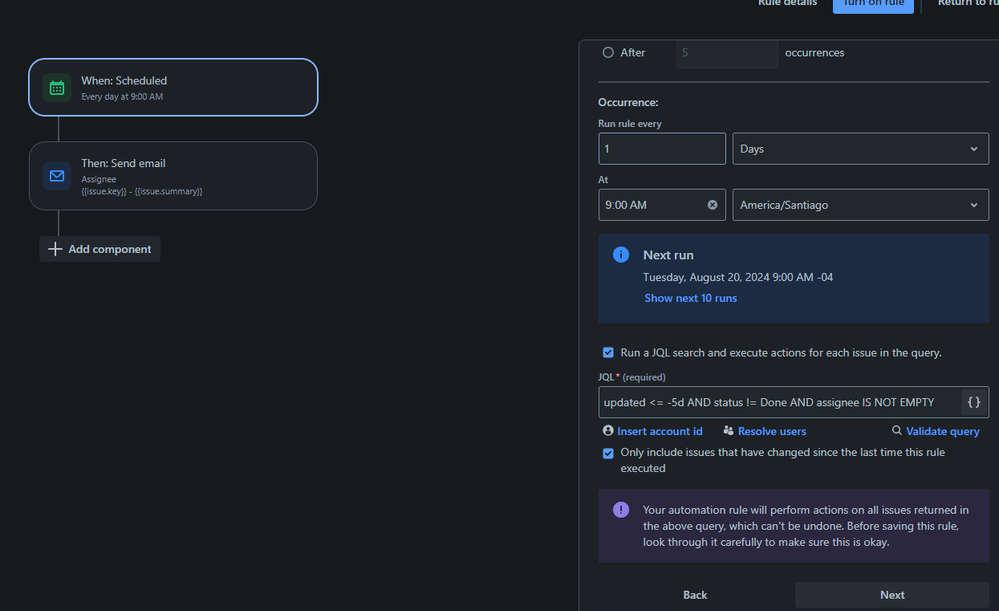Click the blue info icon in Next run
Viewport: 999px width, 611px height.
[621, 255]
